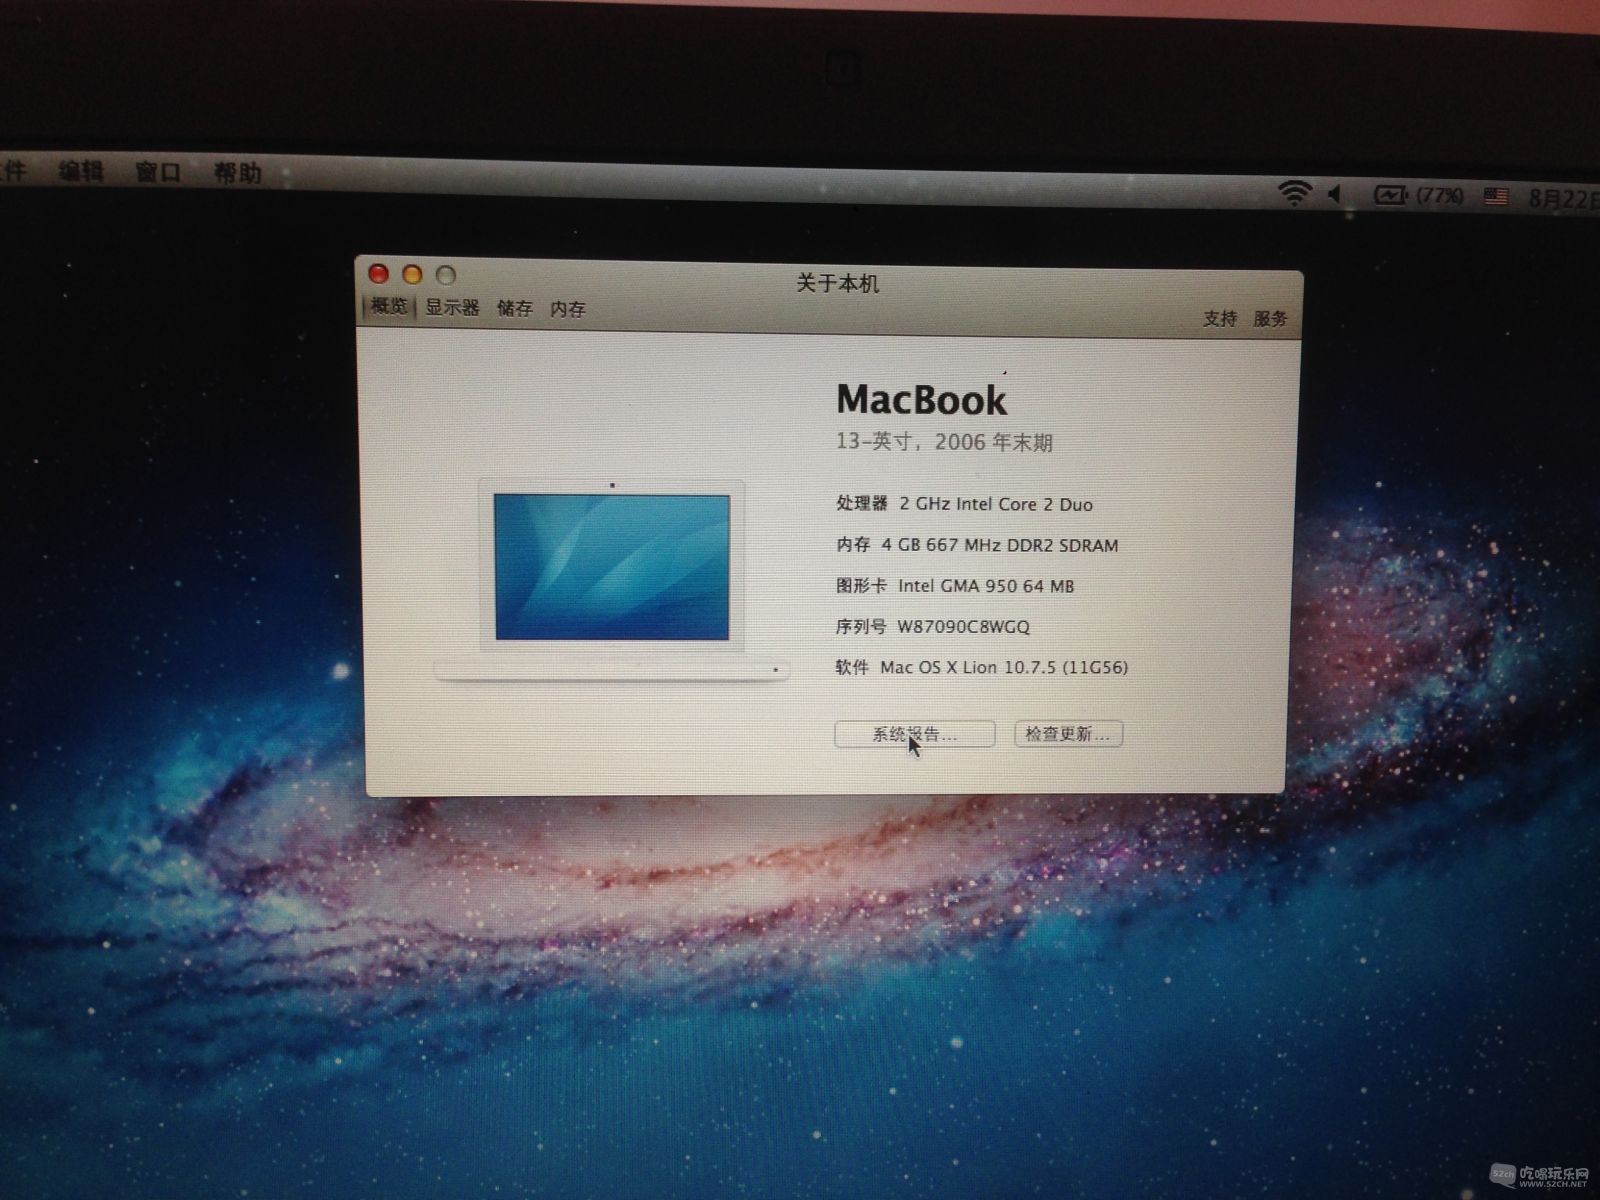This screenshot has width=1600, height=1200.
Task: Click the battery status icon
Action: (1391, 195)
